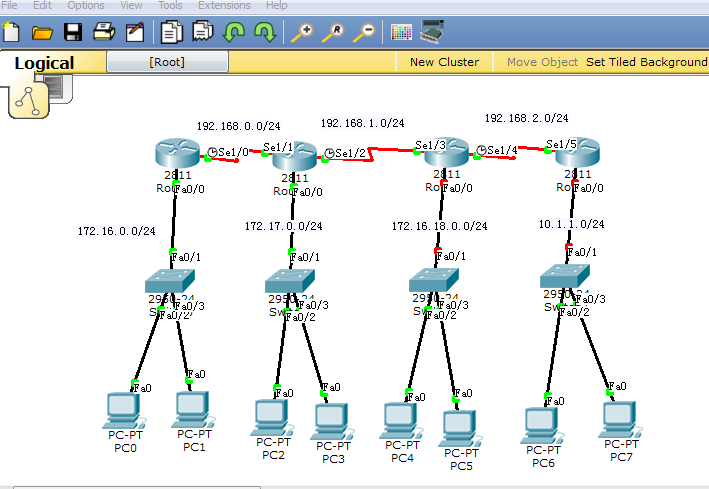
Task: Click the Undo arrow icon
Action: 234,33
